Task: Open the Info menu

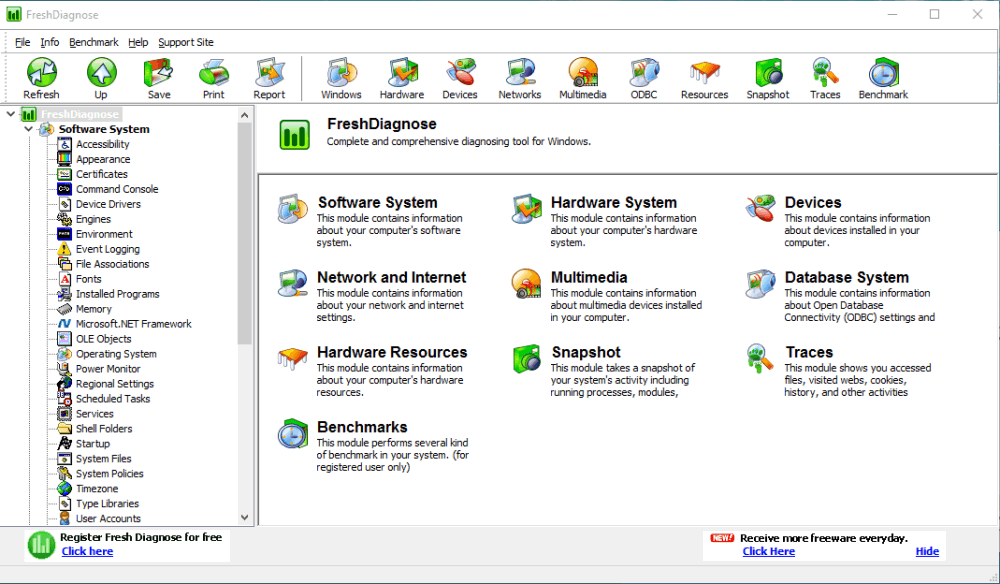Action: point(50,42)
